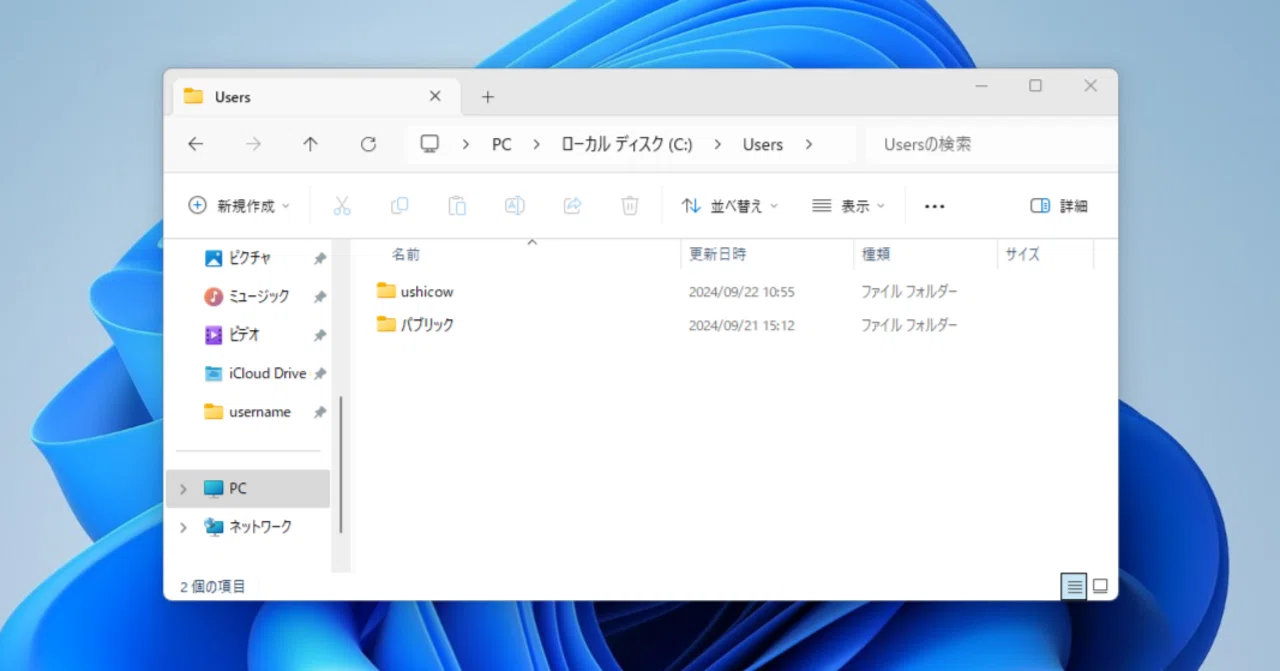Open the three-dot See more menu
The height and width of the screenshot is (671, 1280).
click(x=935, y=207)
